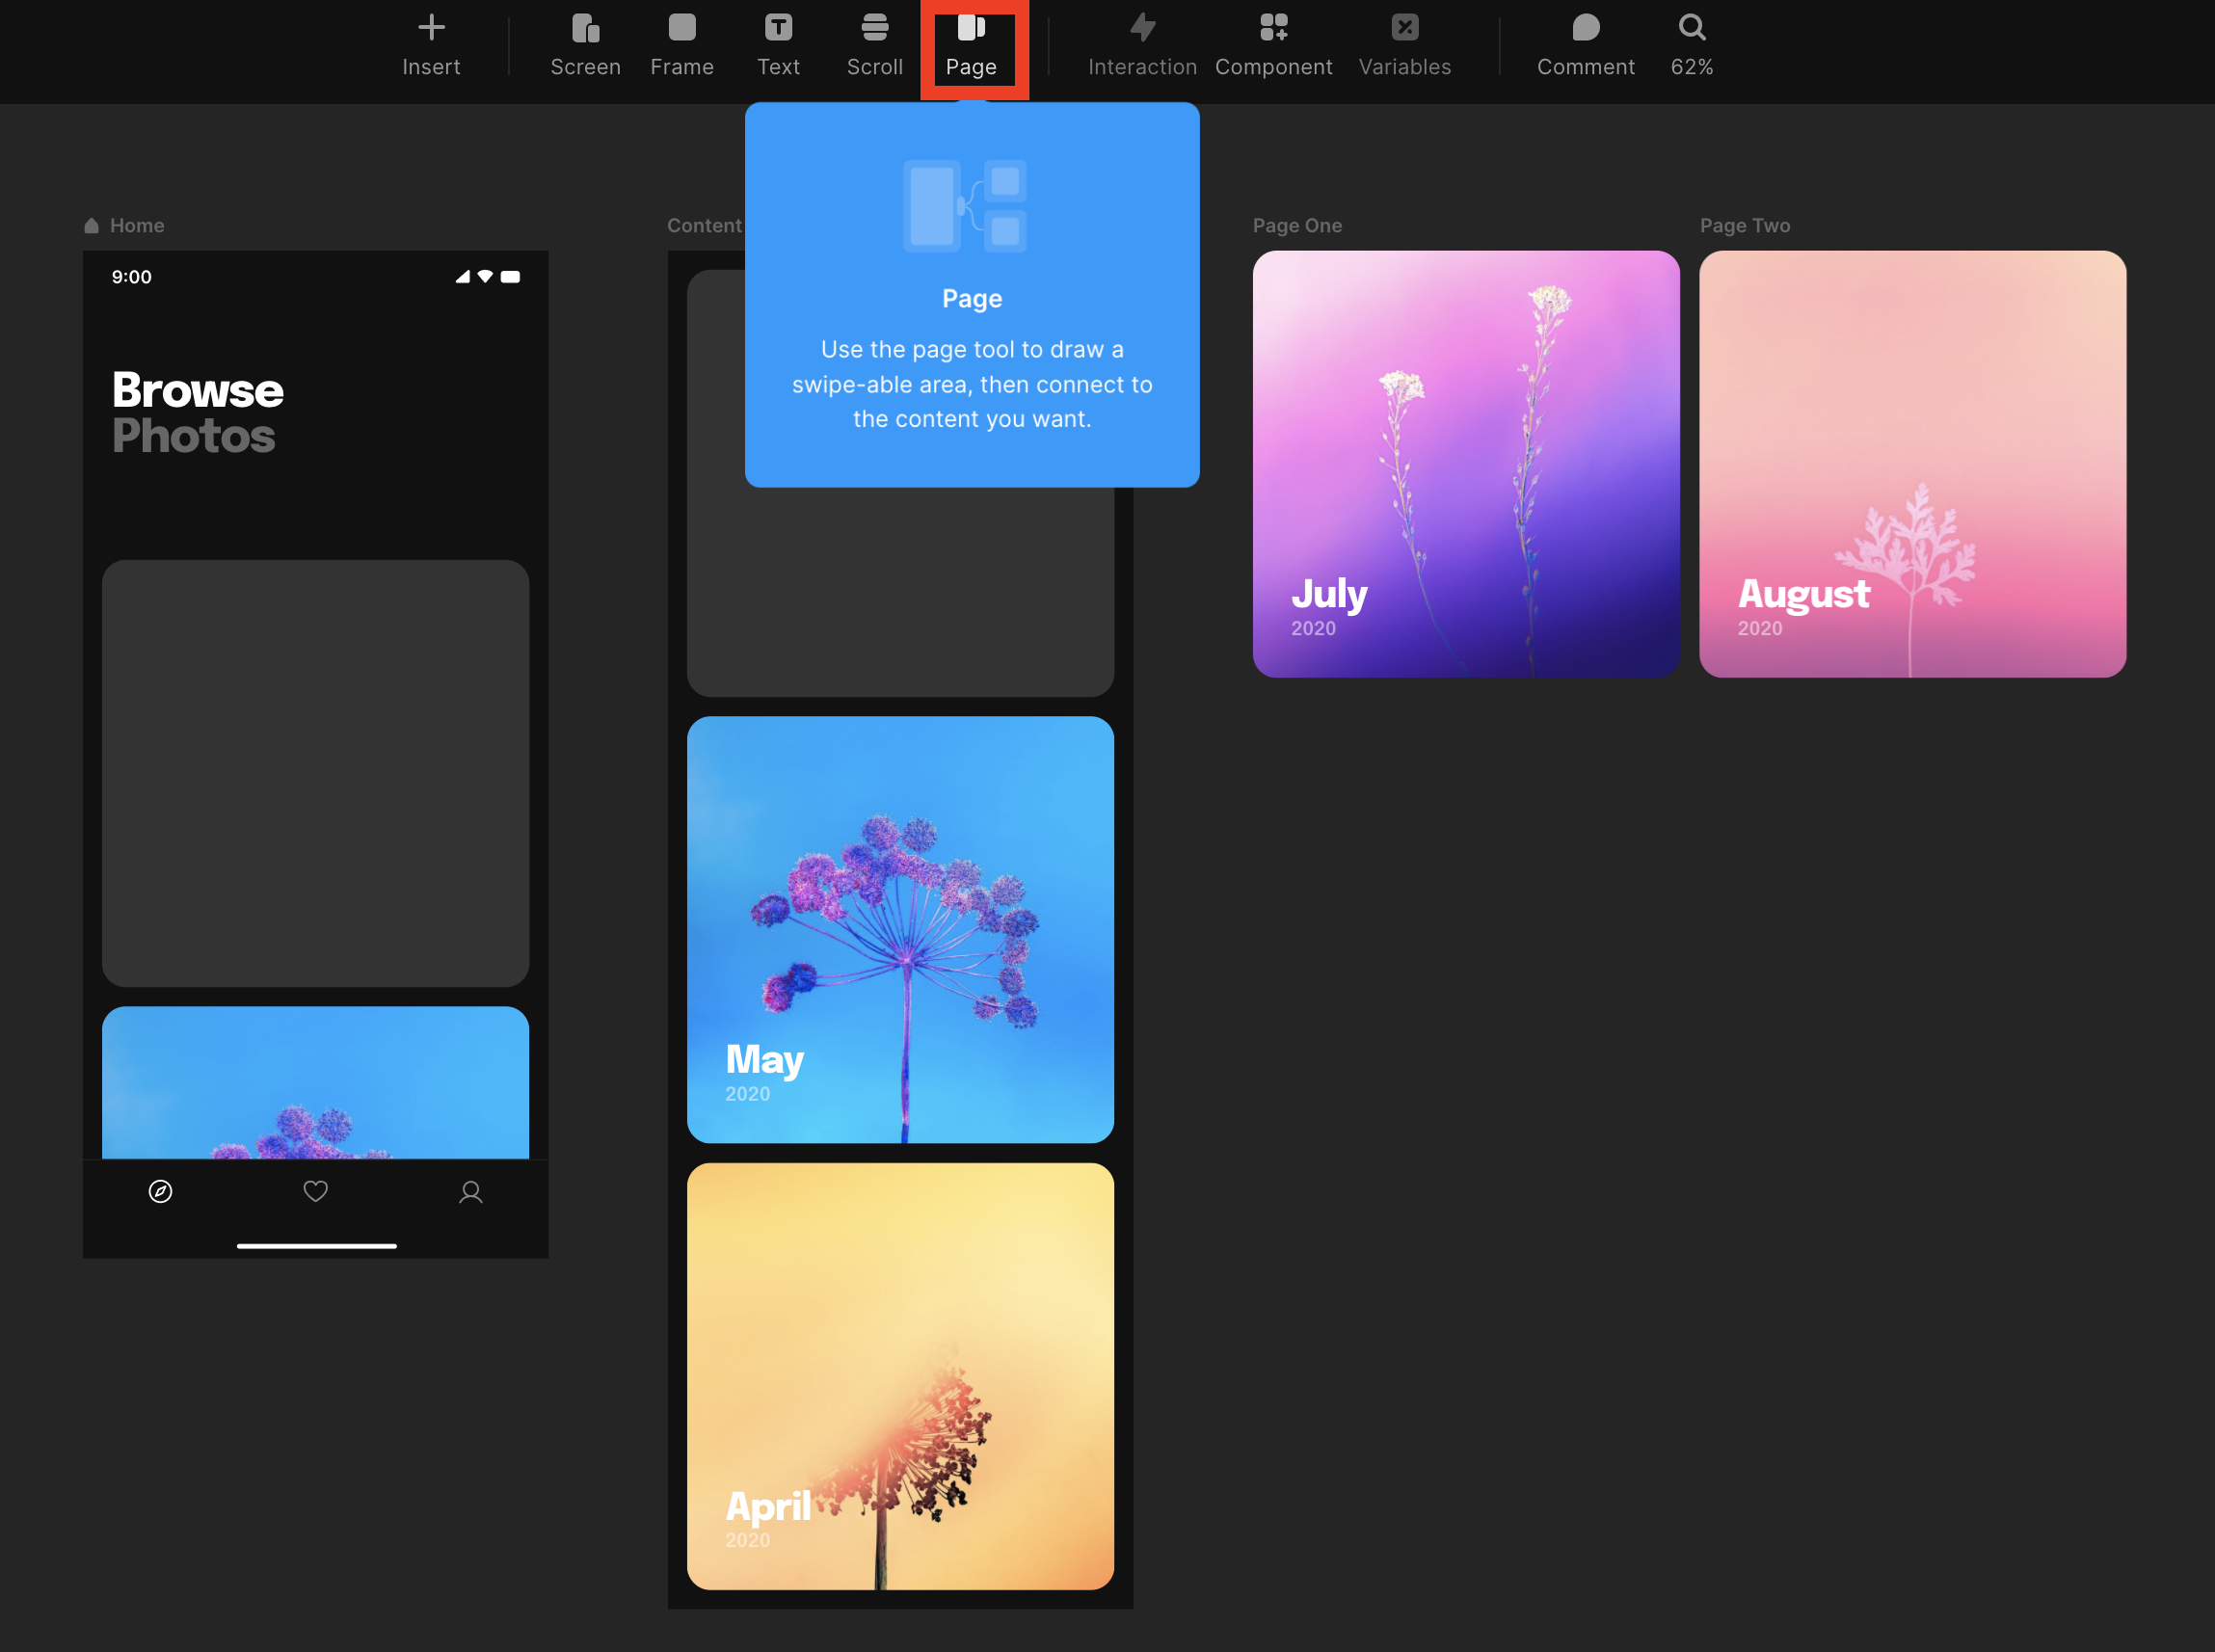Image resolution: width=2215 pixels, height=1652 pixels.
Task: Activate the Page tool
Action: [x=971, y=44]
